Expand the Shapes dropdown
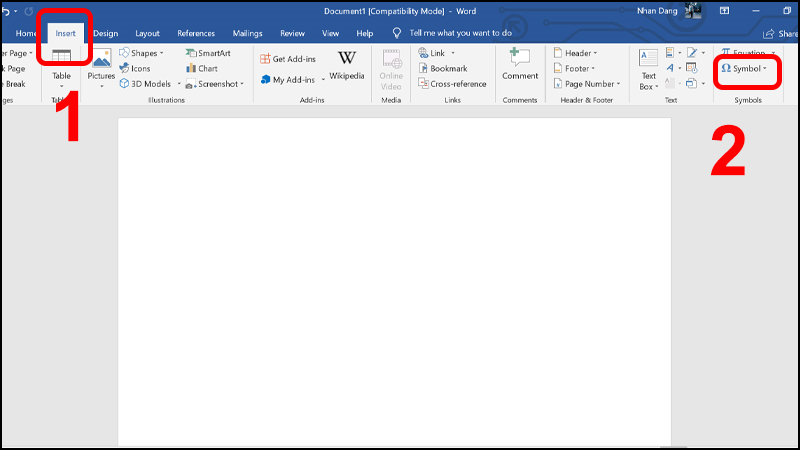This screenshot has width=800, height=450. [141, 52]
